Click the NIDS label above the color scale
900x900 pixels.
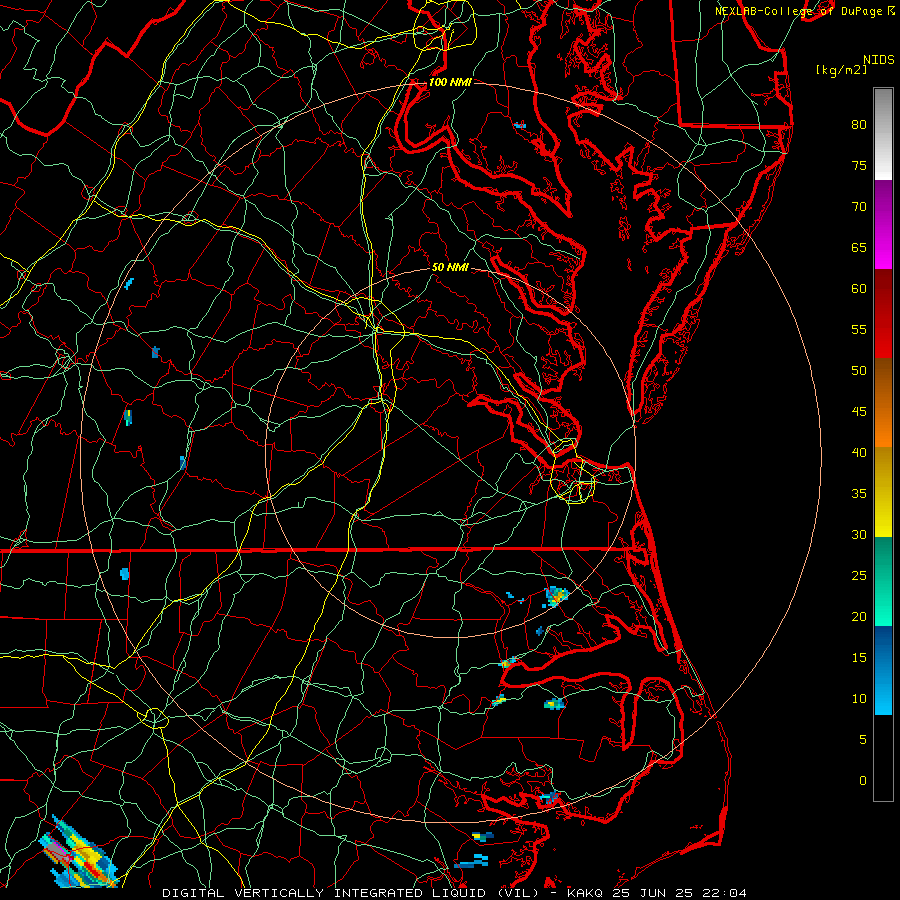click(878, 60)
